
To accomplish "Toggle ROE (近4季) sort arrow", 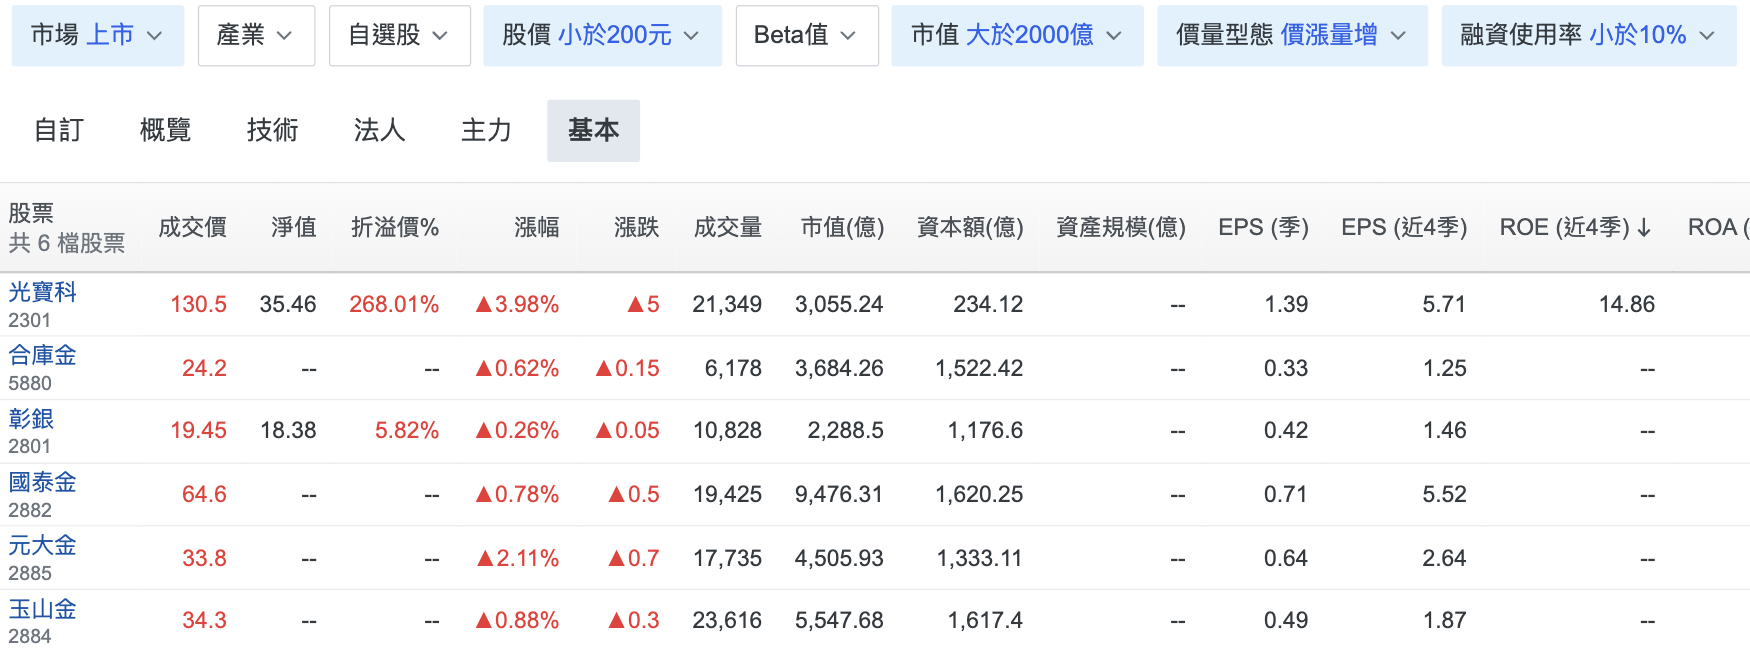I will (x=1643, y=228).
